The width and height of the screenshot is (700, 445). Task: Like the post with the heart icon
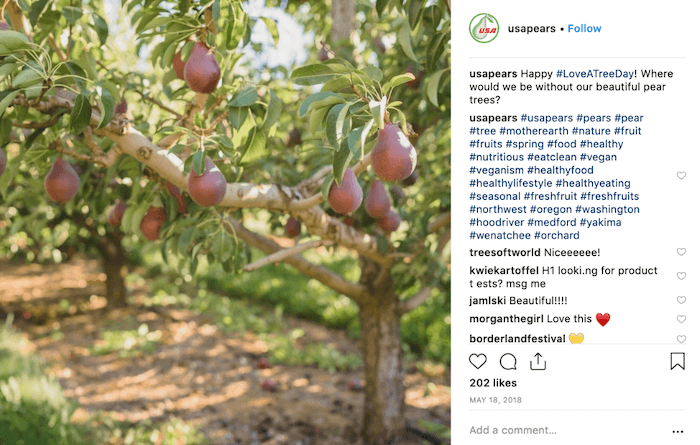tap(478, 361)
